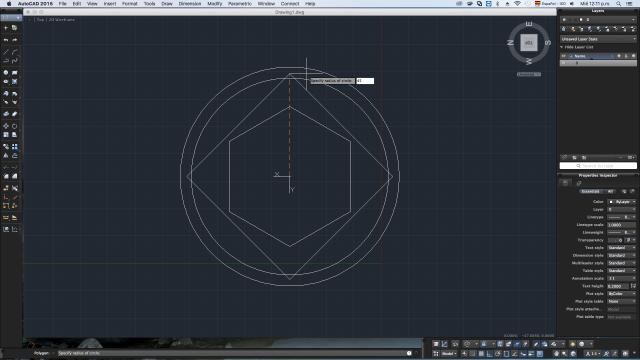This screenshot has height=360, width=640.
Task: Open the current layer dropdown atop the Layers panel
Action: coord(598,19)
